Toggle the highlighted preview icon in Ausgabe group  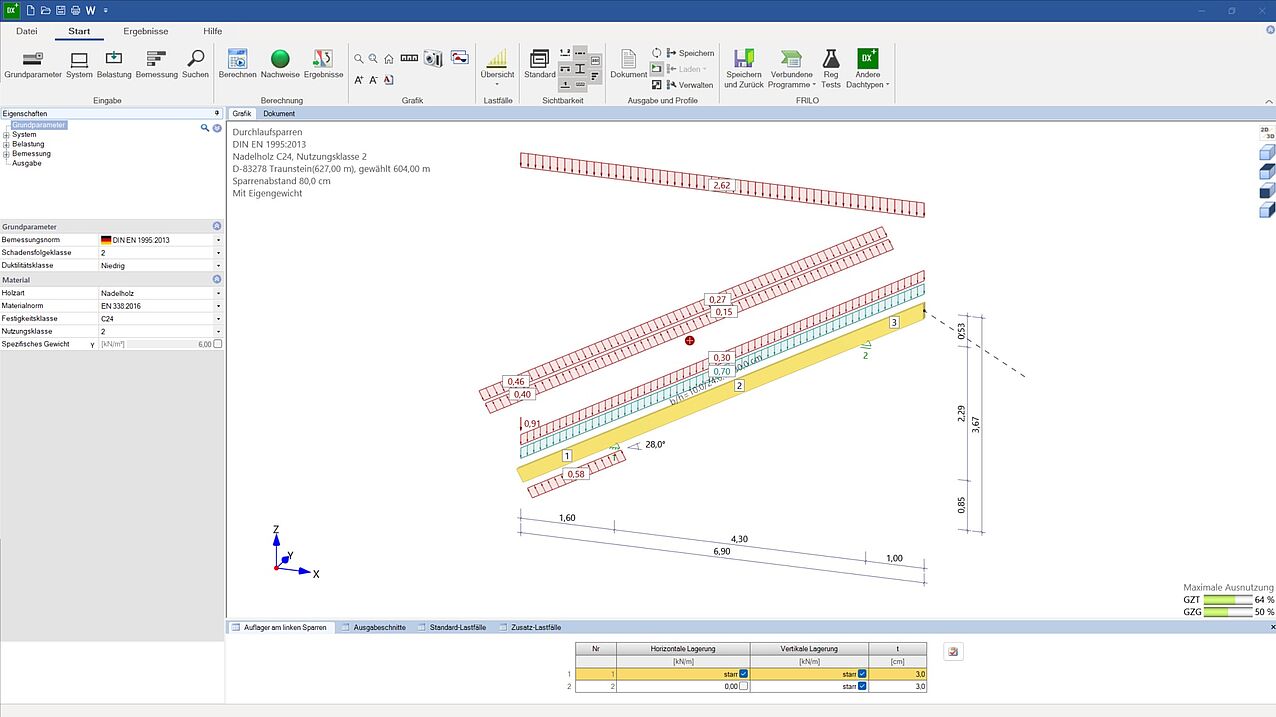tap(657, 69)
